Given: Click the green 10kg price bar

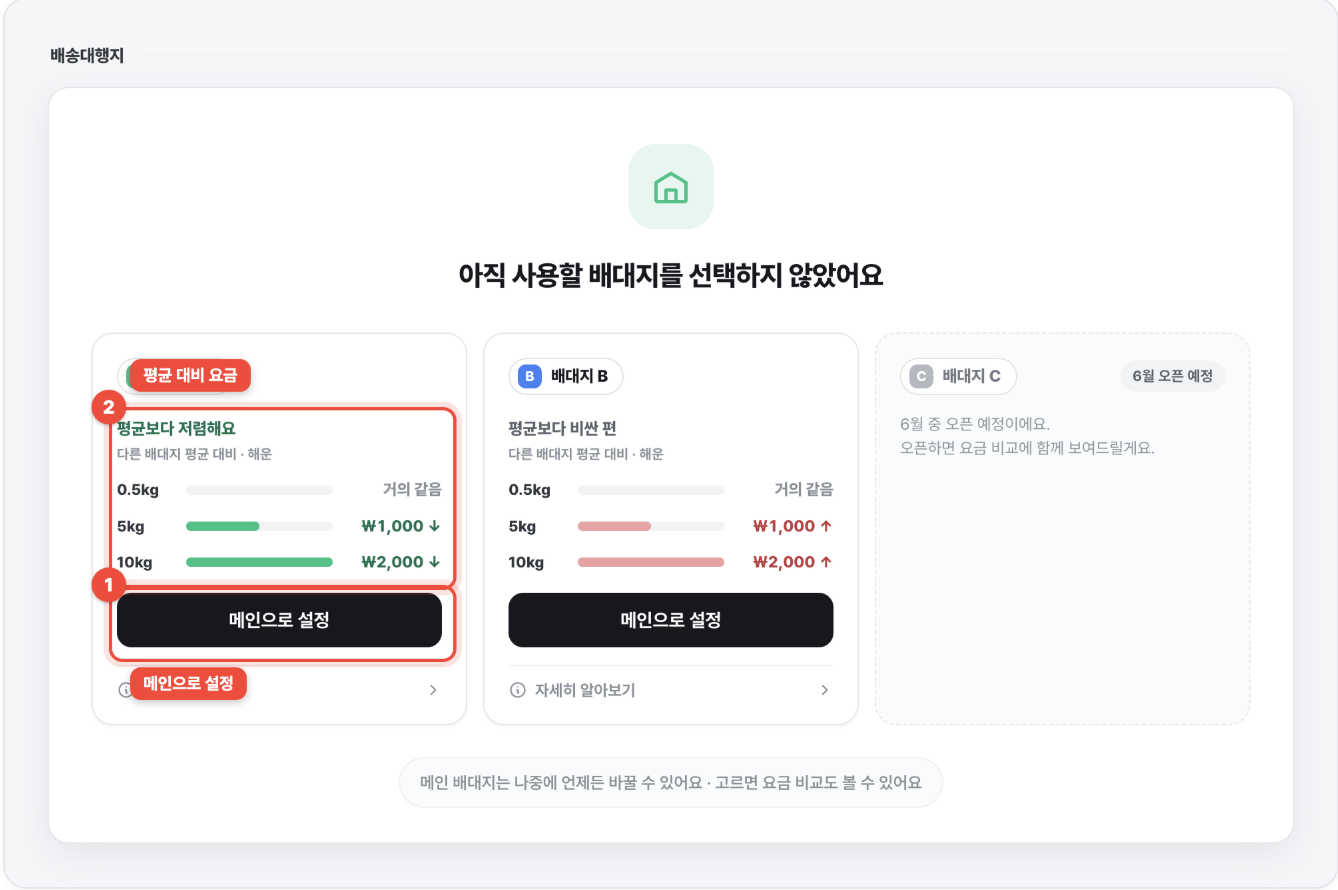Looking at the screenshot, I should tap(259, 562).
